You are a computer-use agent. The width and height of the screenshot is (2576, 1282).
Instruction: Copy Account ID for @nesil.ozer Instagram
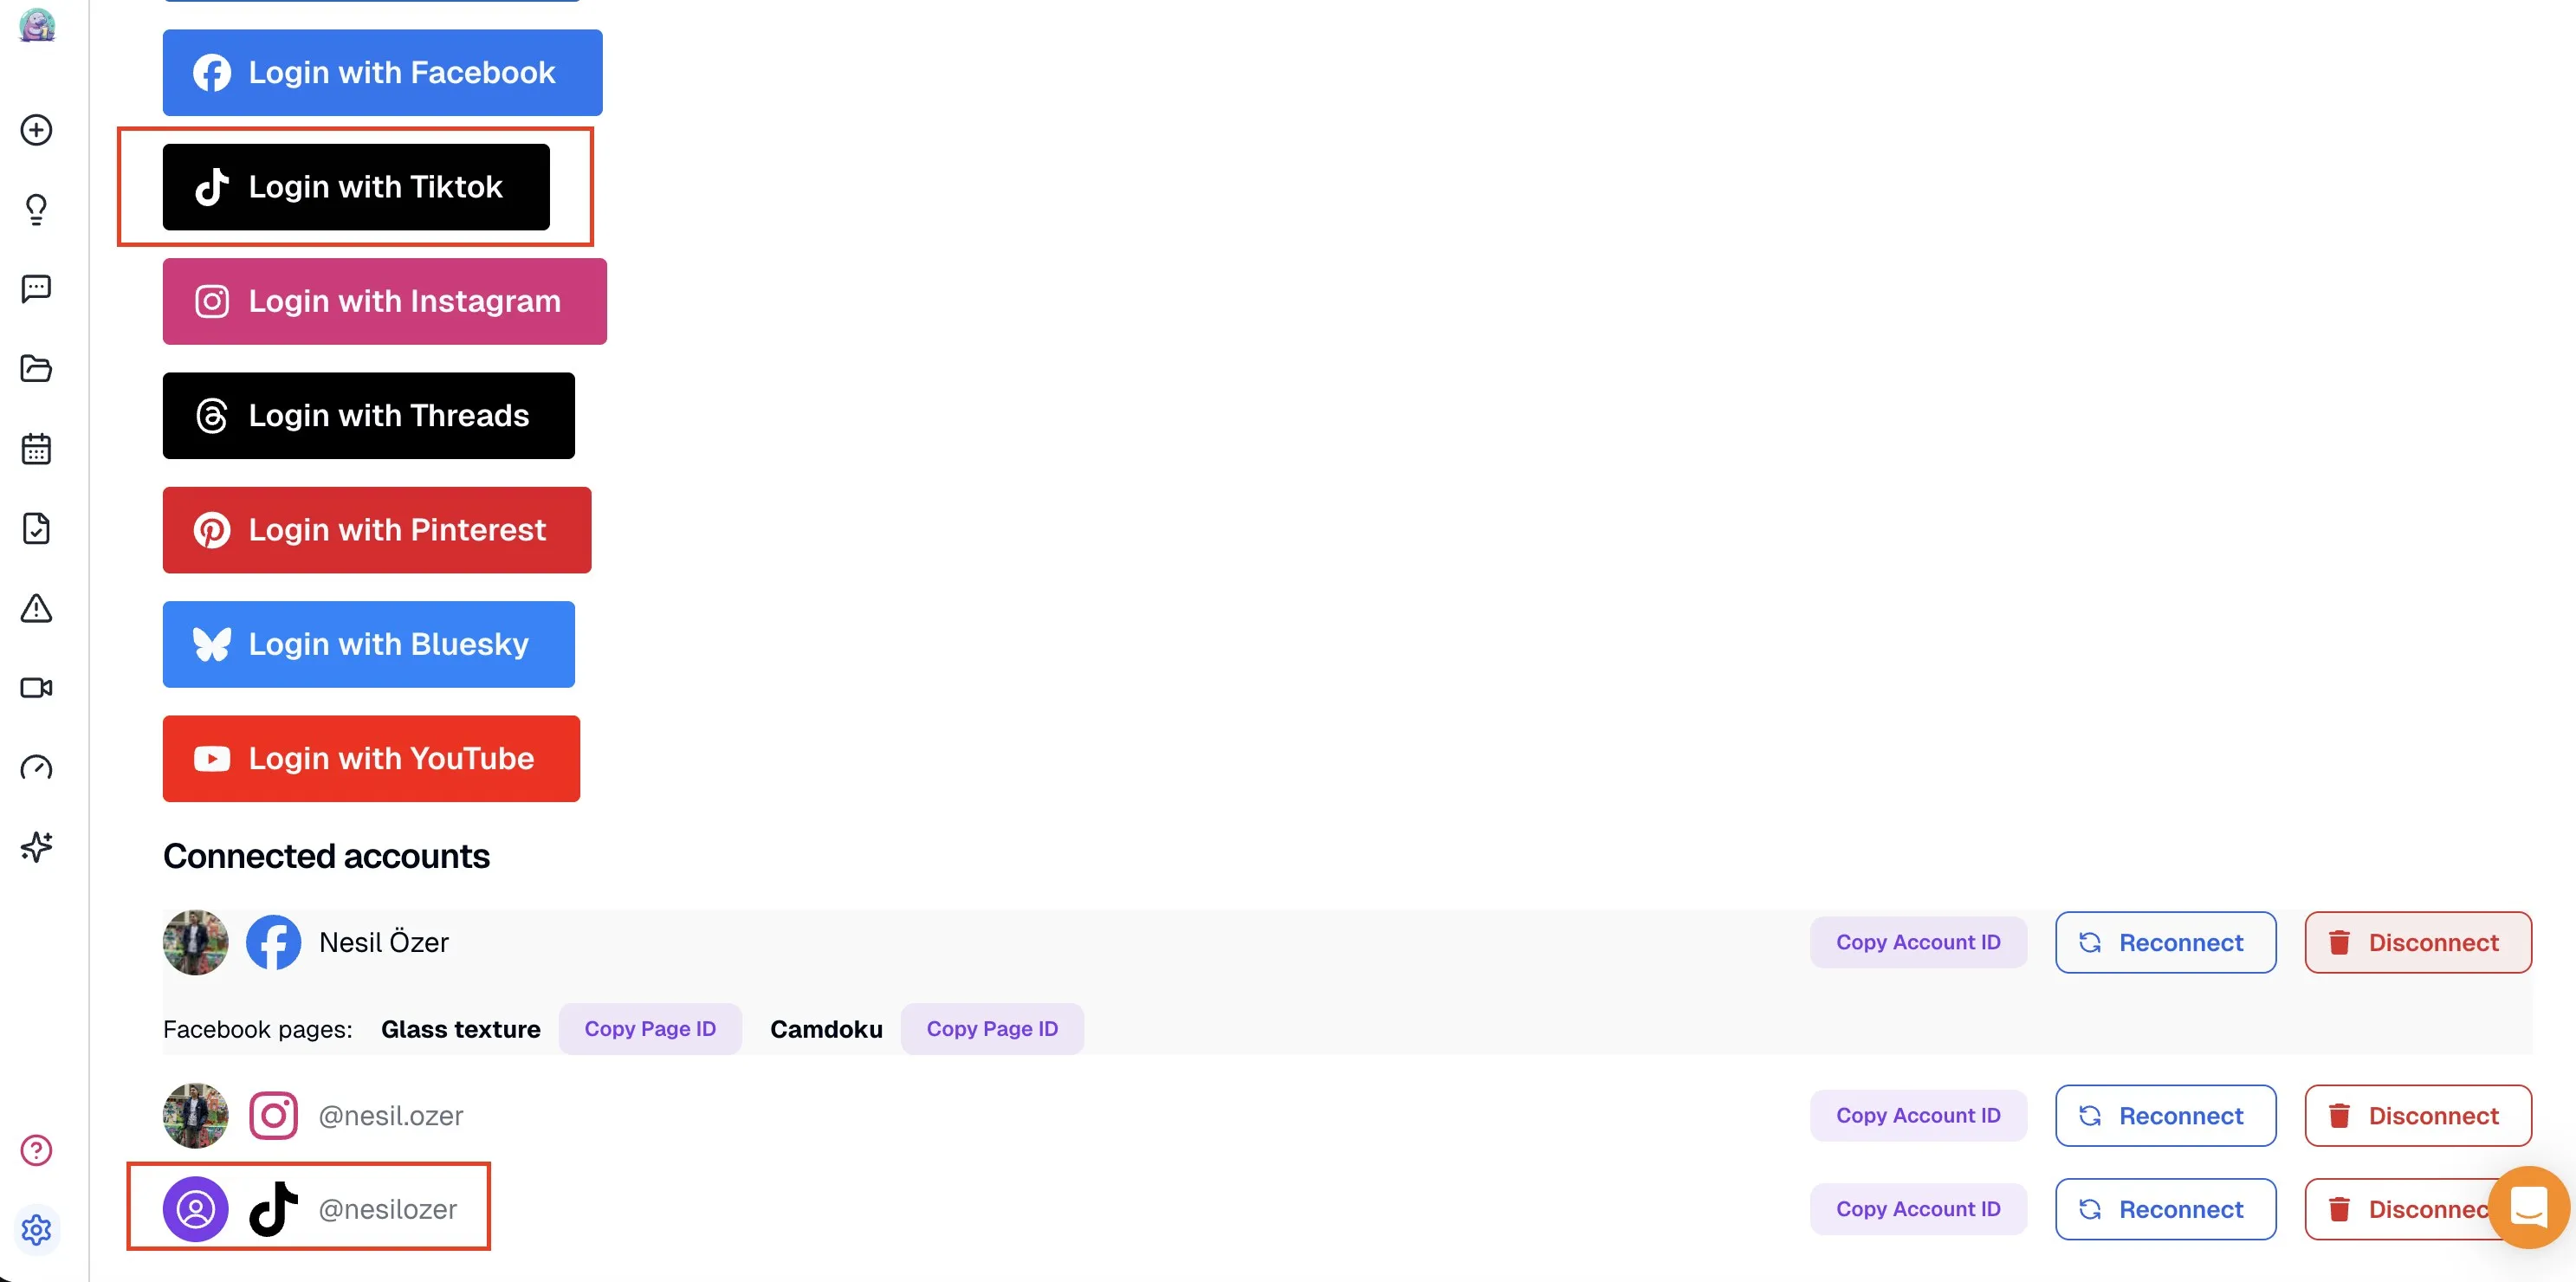[x=1918, y=1115]
